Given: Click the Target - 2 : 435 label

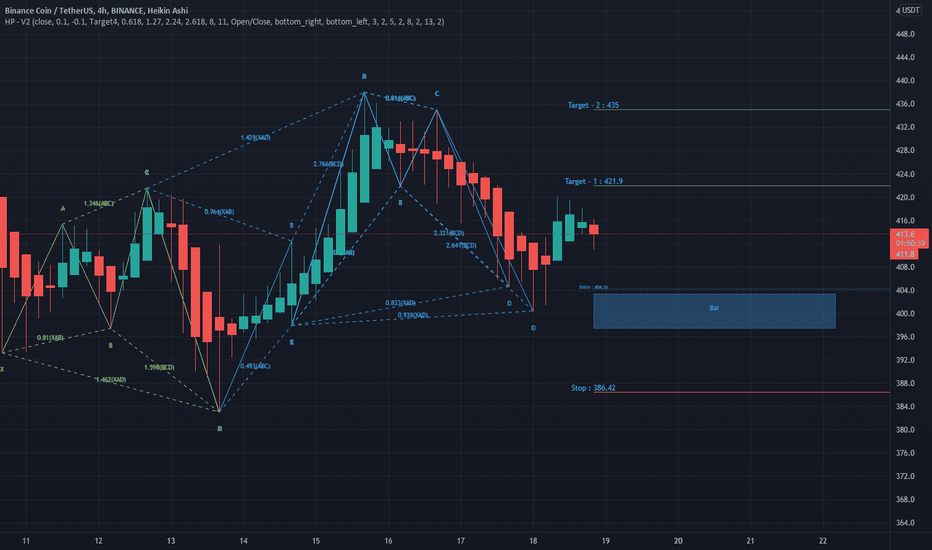Looking at the screenshot, I should (593, 105).
